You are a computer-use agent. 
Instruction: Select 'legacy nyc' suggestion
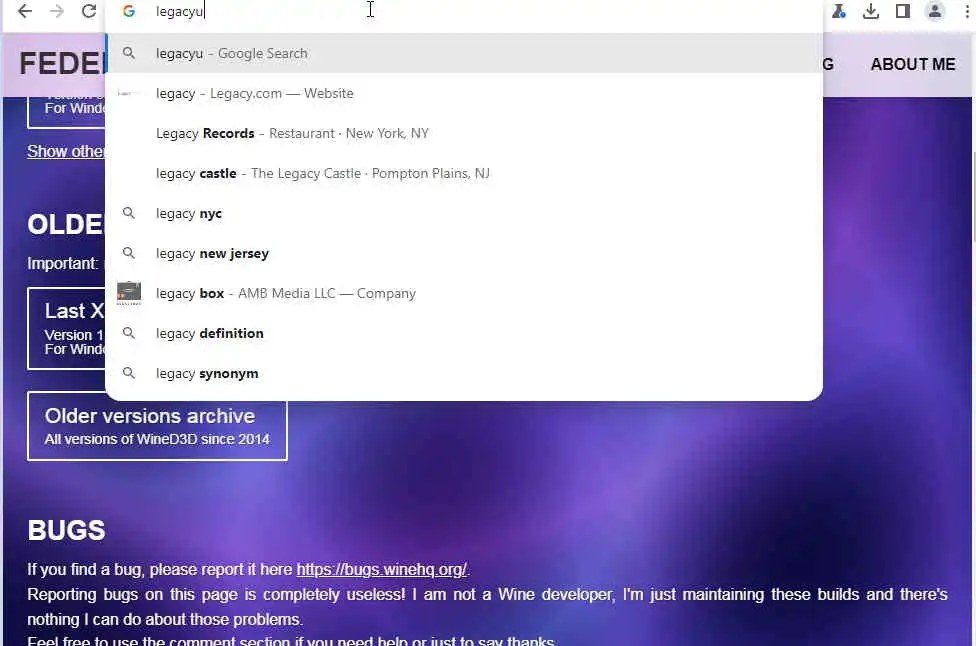point(464,213)
